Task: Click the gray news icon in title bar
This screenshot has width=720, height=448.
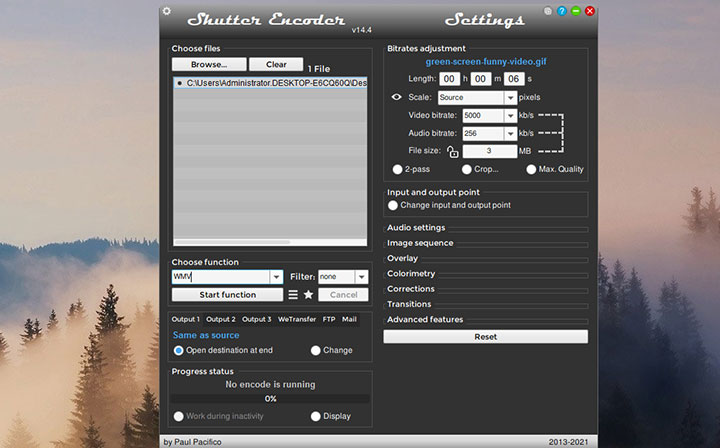Action: click(548, 11)
